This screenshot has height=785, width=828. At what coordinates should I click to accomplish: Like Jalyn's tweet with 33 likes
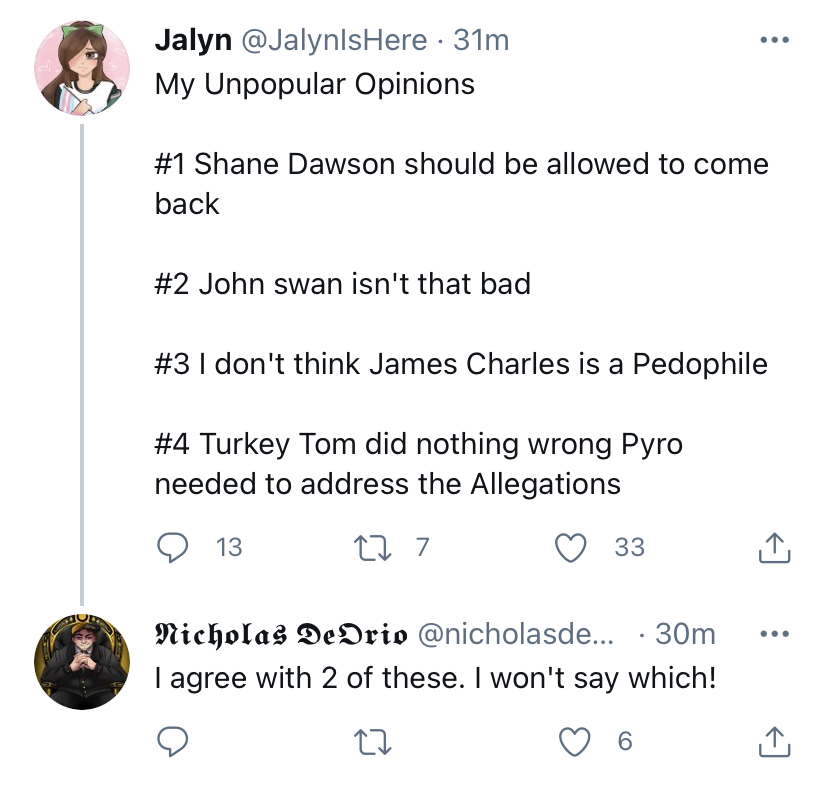click(x=571, y=547)
